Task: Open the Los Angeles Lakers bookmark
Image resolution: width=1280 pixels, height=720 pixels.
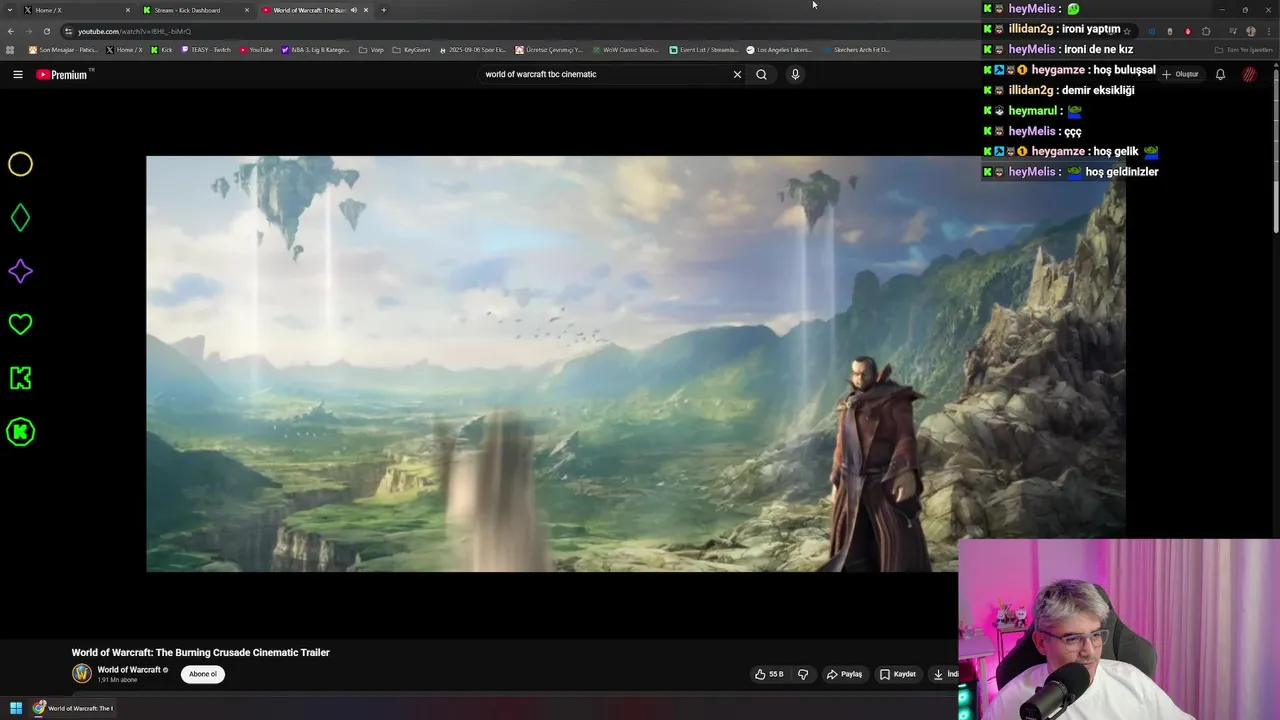Action: pyautogui.click(x=779, y=50)
